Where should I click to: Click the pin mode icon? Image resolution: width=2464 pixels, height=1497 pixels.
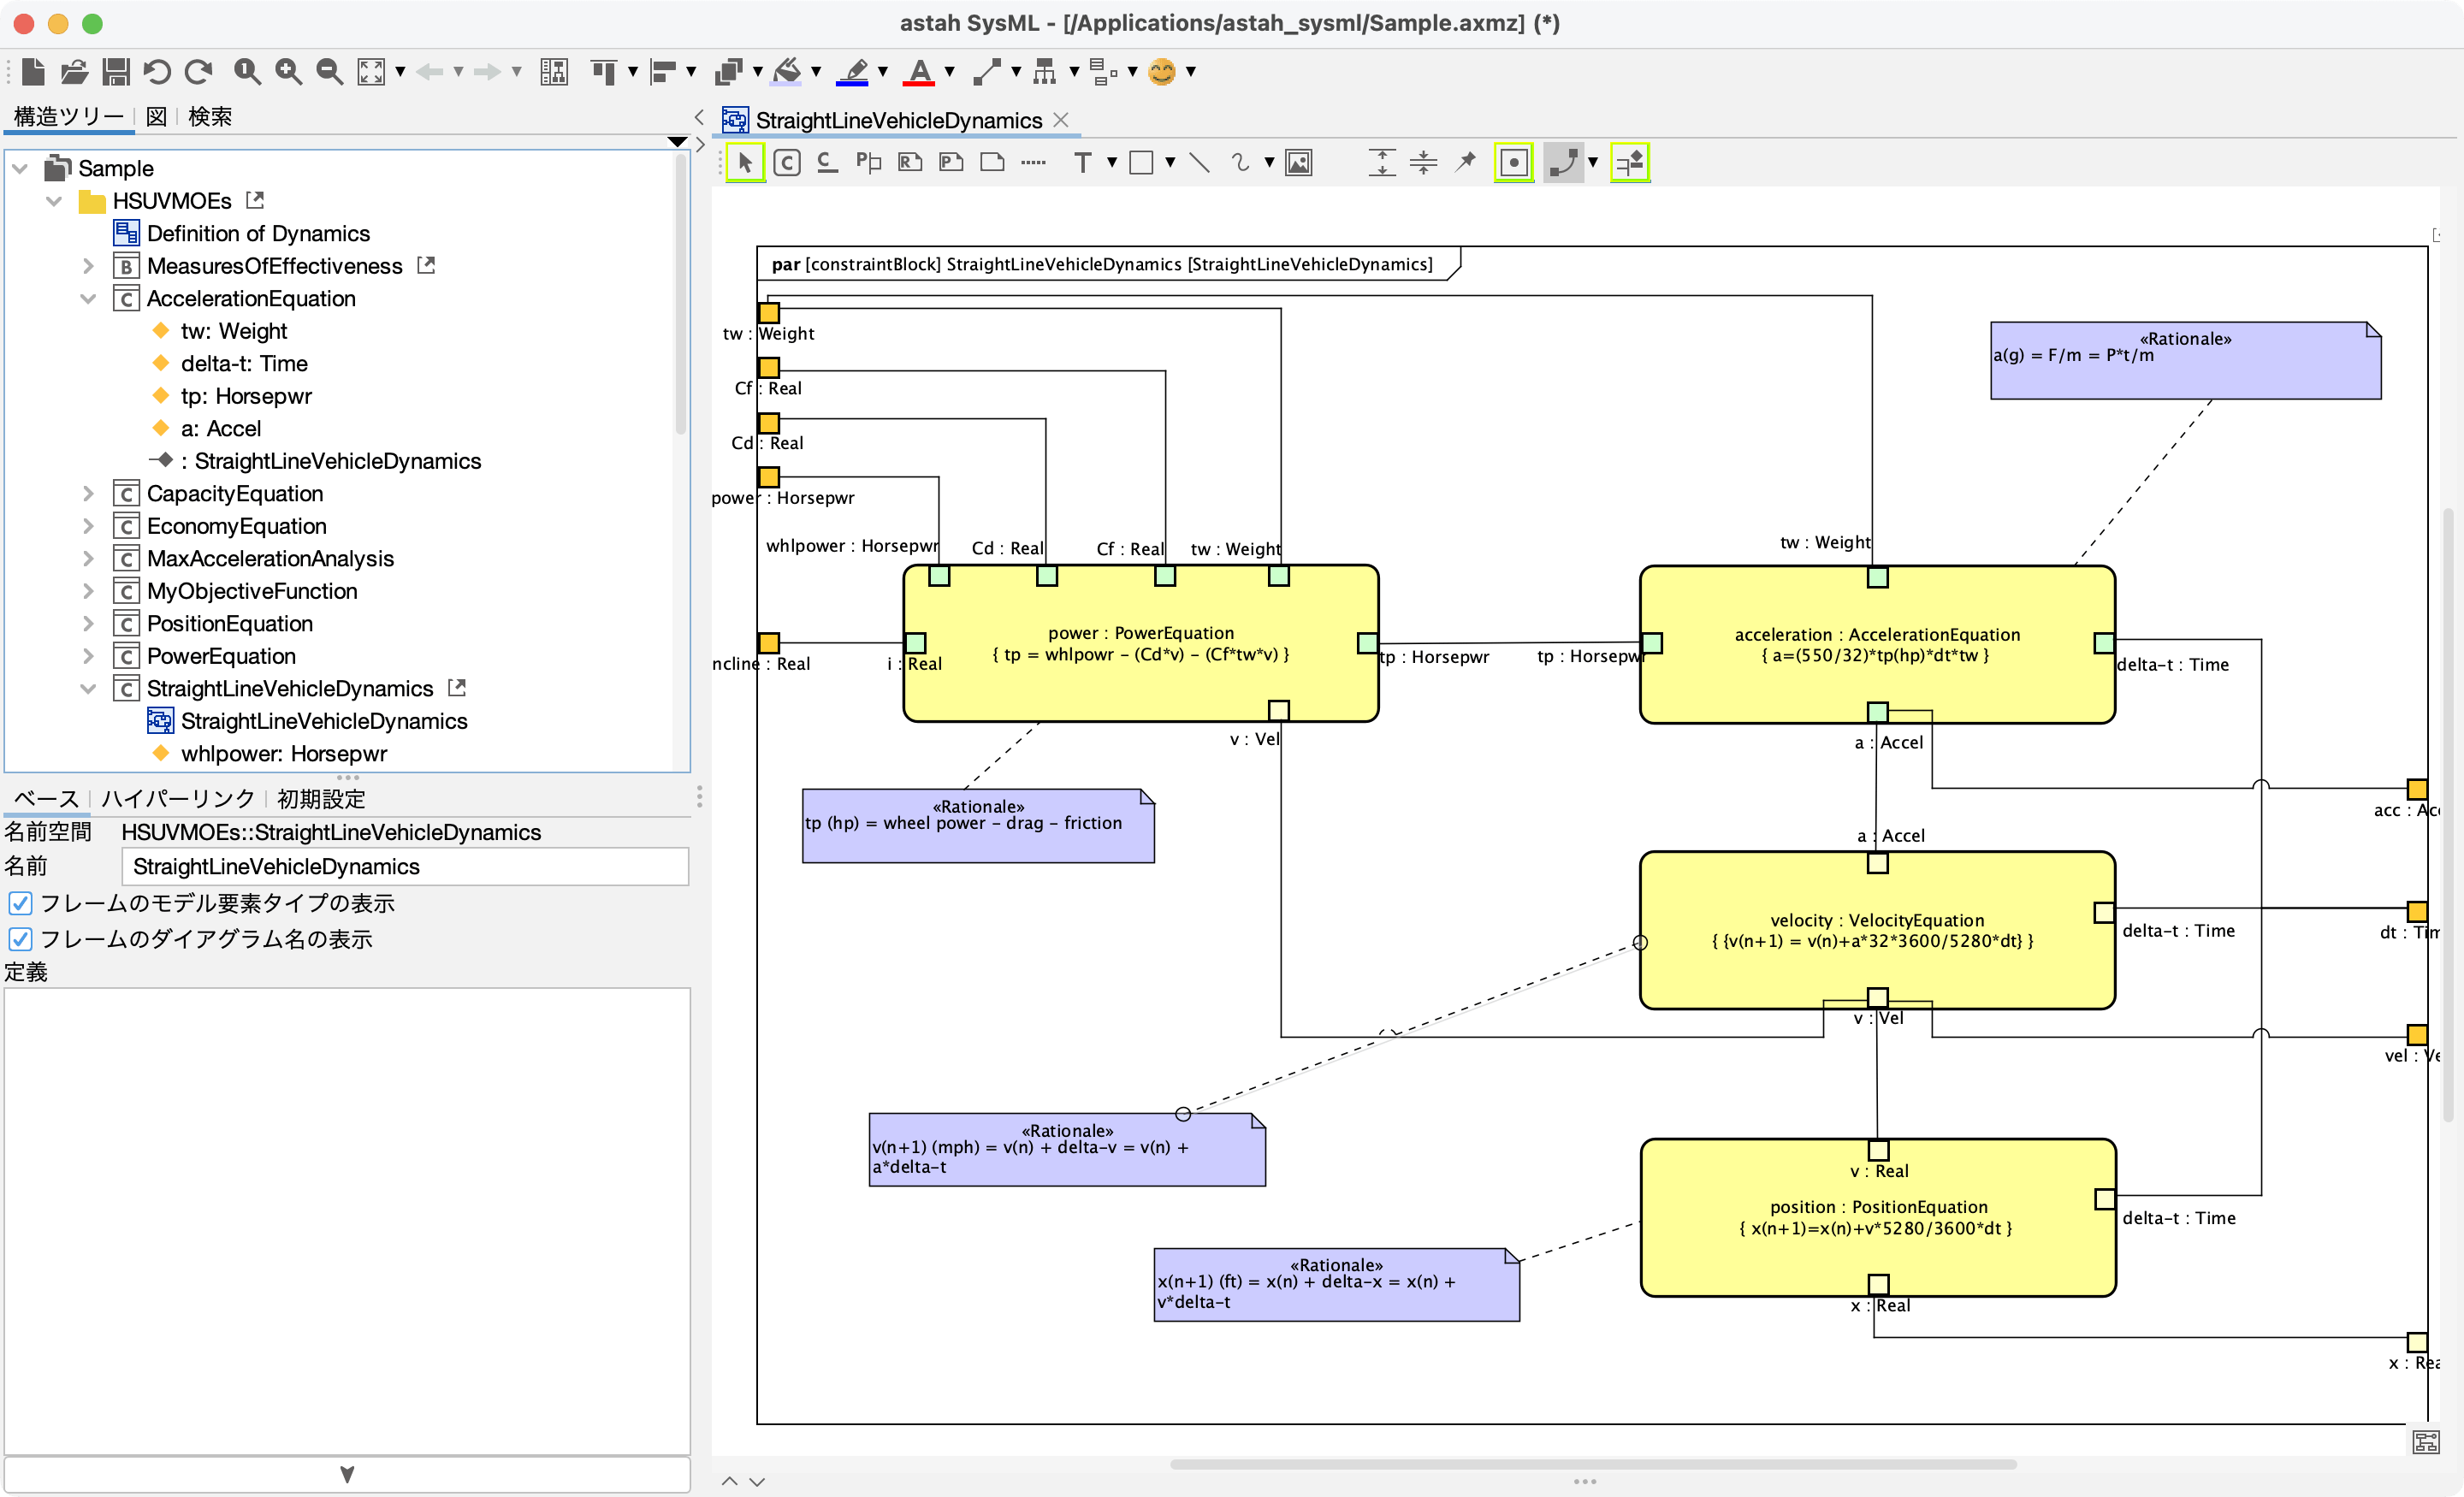[x=1465, y=162]
